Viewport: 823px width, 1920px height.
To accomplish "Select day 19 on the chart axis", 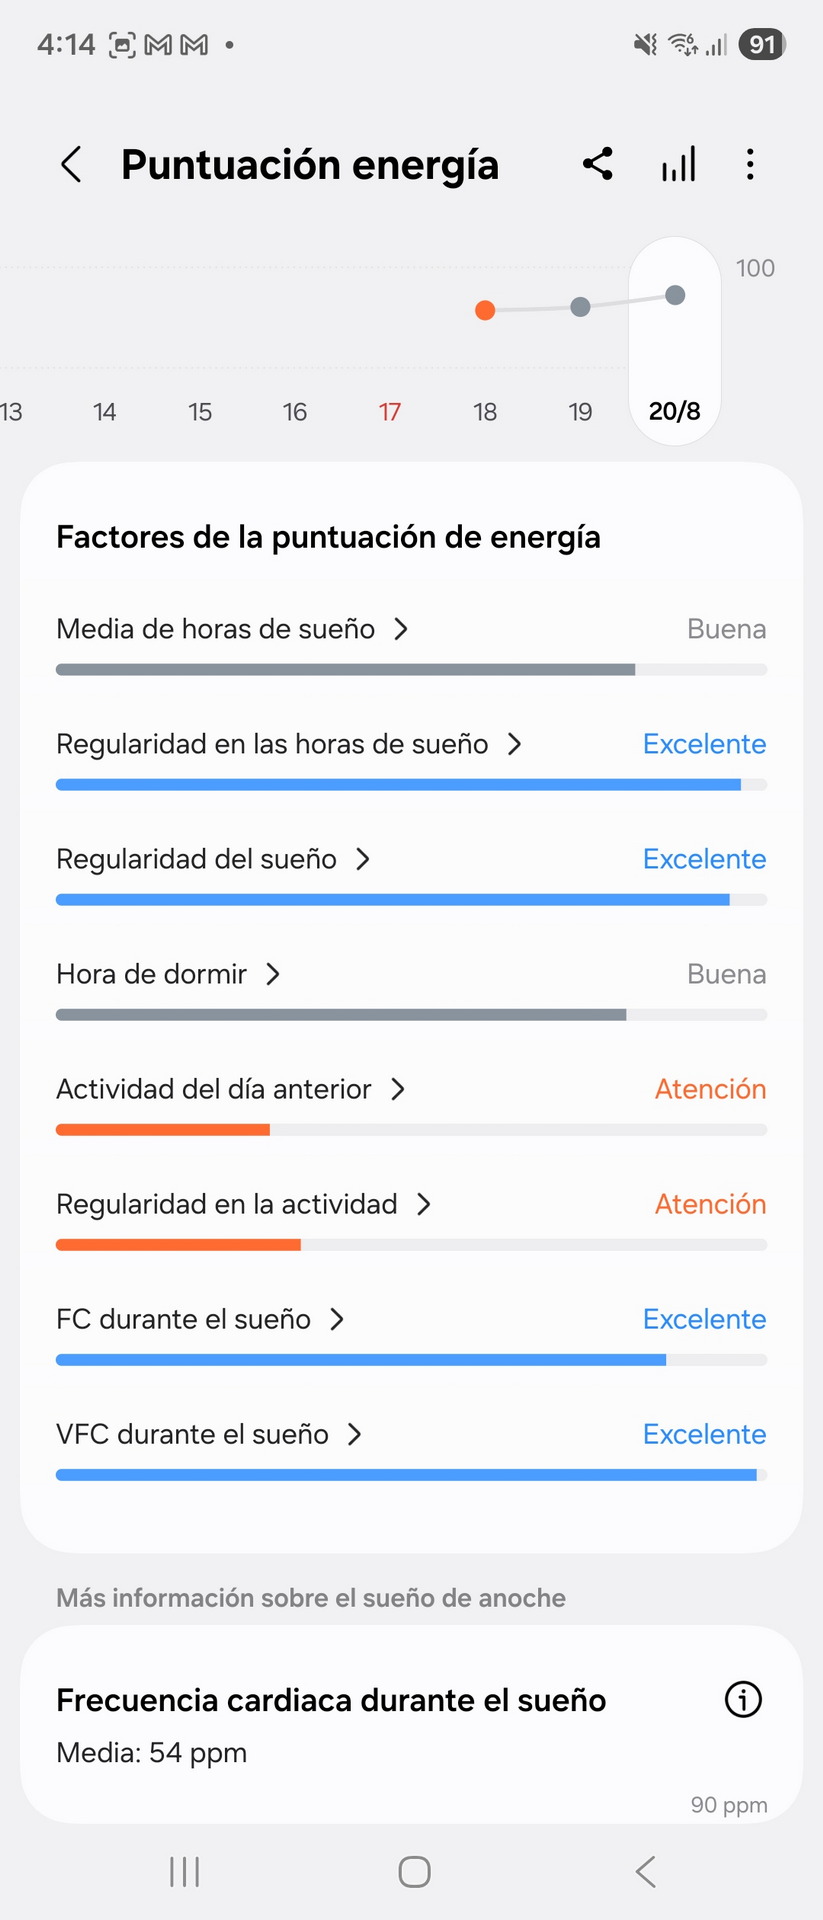I will tap(580, 412).
